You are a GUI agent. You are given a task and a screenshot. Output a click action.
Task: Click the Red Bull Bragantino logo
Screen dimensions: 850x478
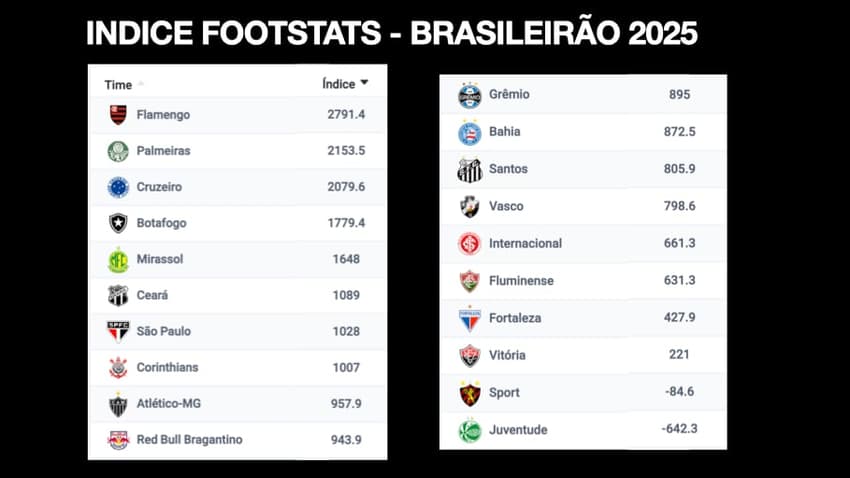pos(118,439)
